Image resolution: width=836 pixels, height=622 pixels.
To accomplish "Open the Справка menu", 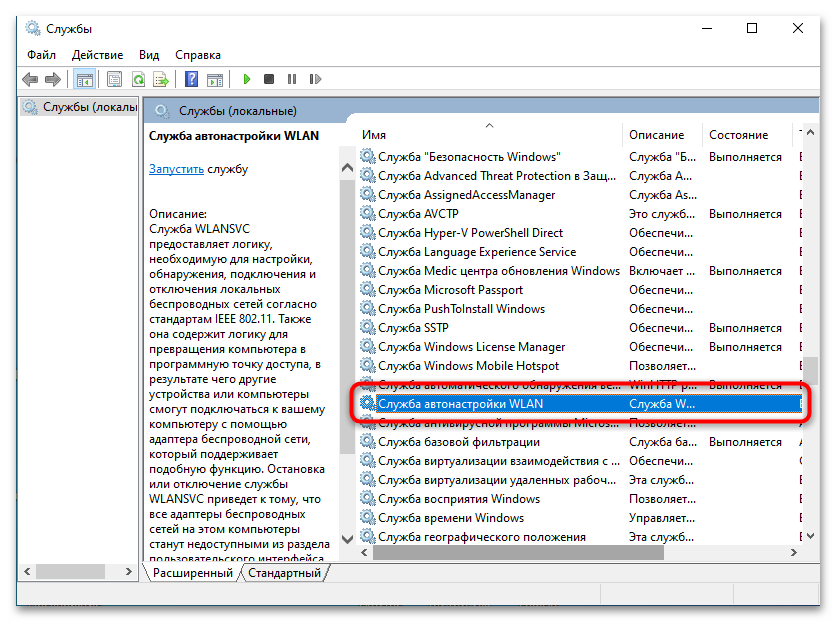I will point(197,55).
